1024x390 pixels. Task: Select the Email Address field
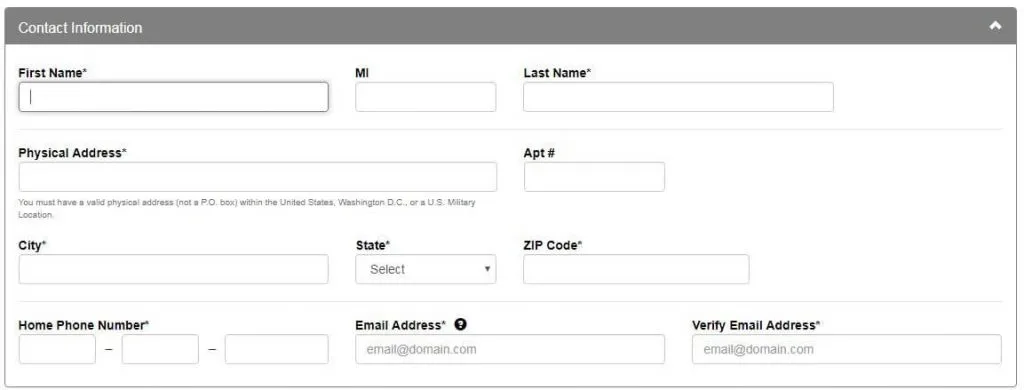point(510,349)
